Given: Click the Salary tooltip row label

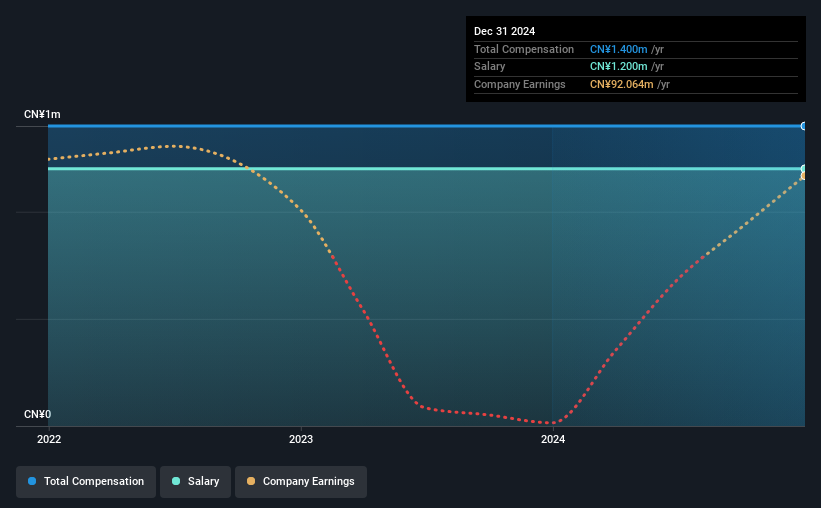Looking at the screenshot, I should tap(490, 67).
